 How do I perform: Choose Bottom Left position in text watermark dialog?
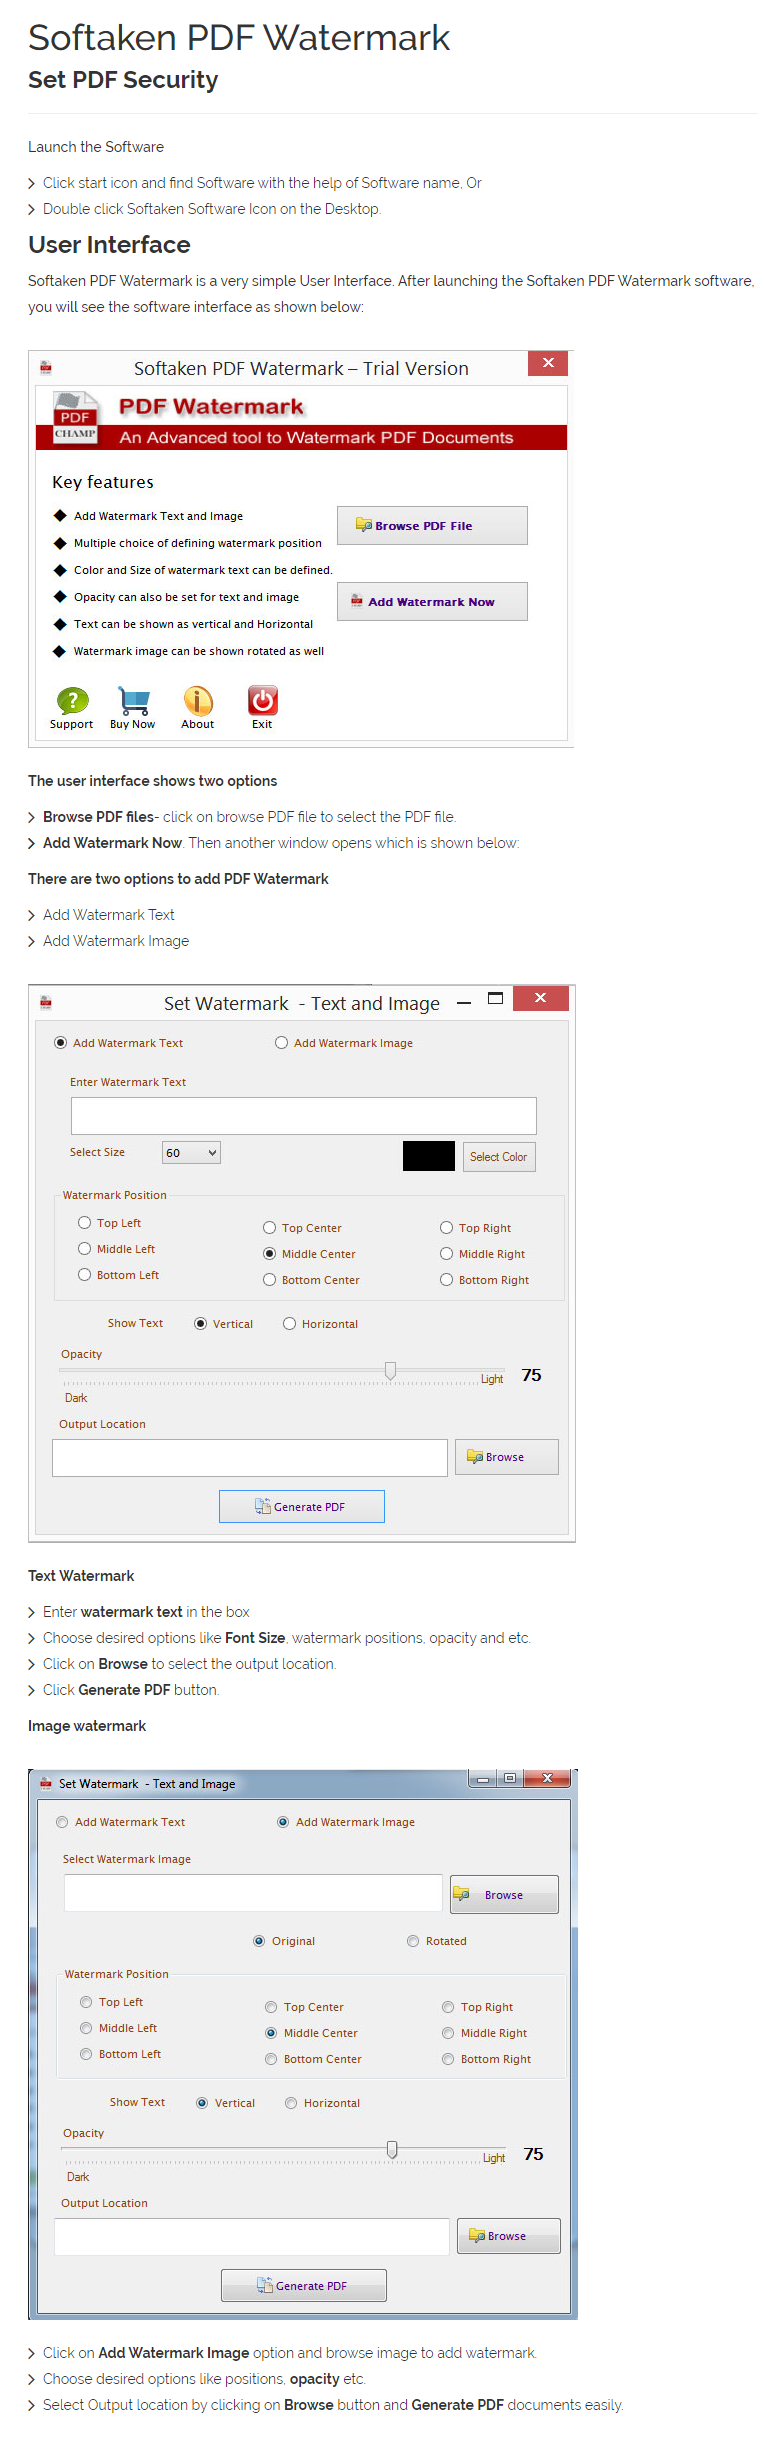(x=85, y=1274)
